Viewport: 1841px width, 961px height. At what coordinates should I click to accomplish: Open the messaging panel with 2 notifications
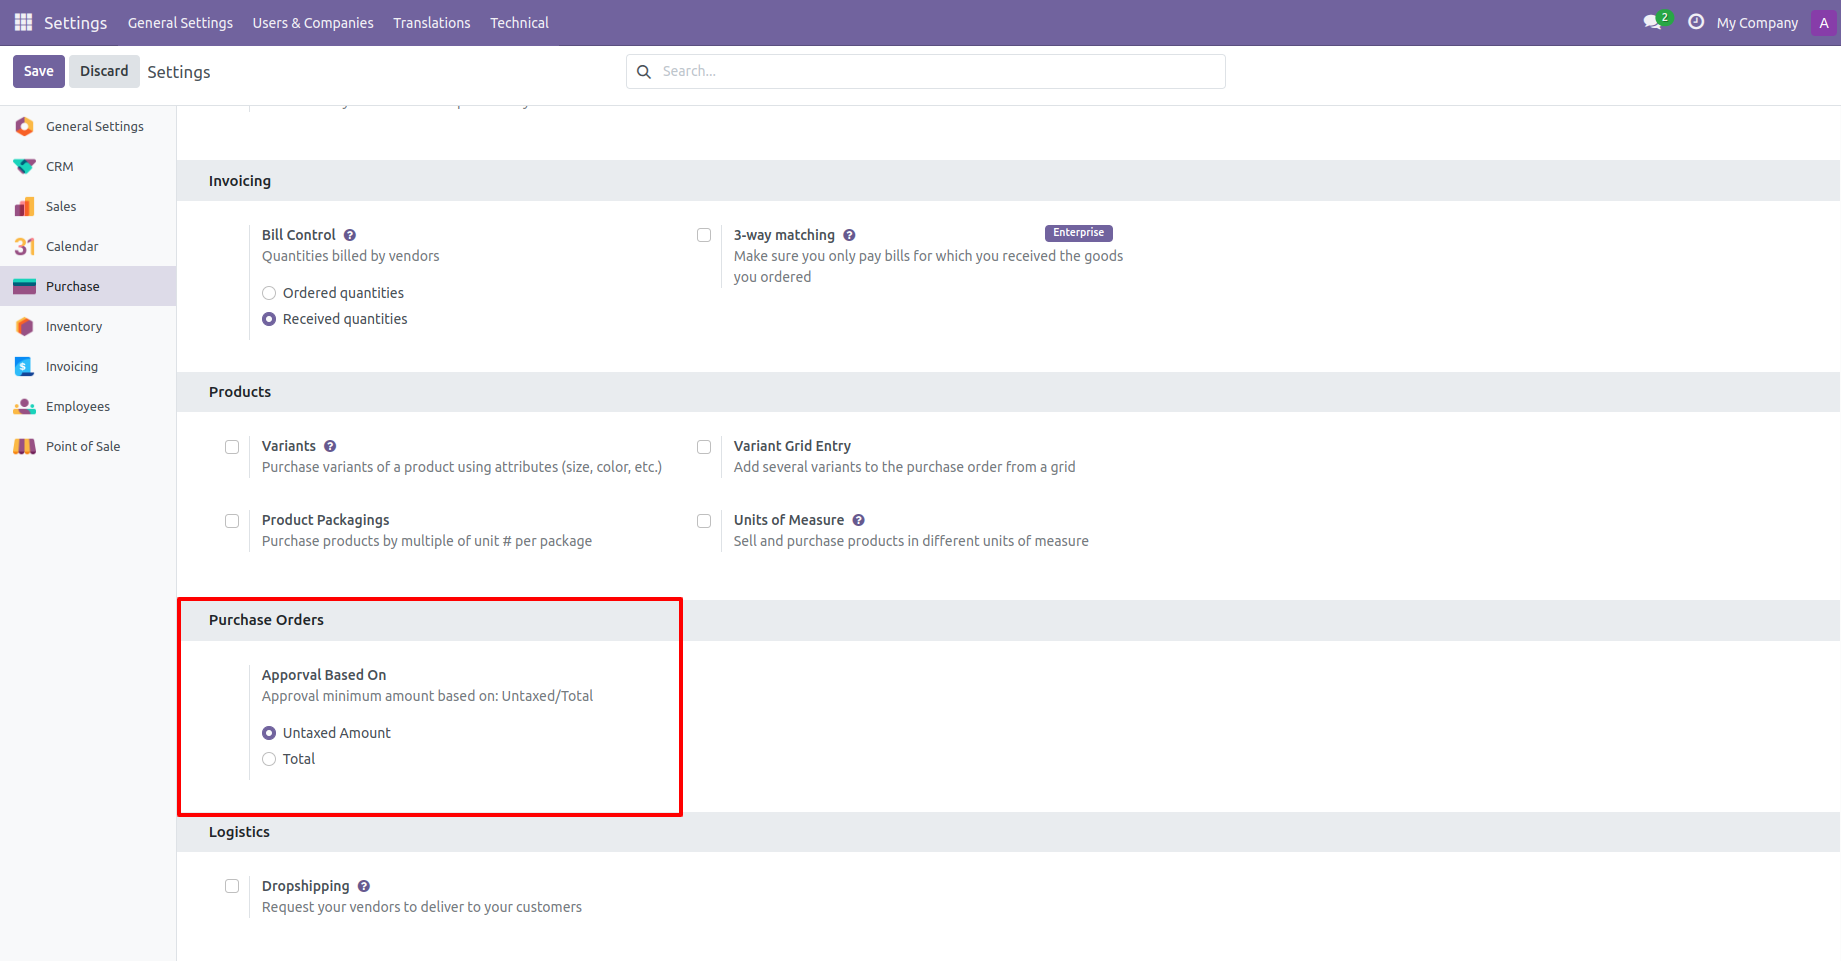1651,21
